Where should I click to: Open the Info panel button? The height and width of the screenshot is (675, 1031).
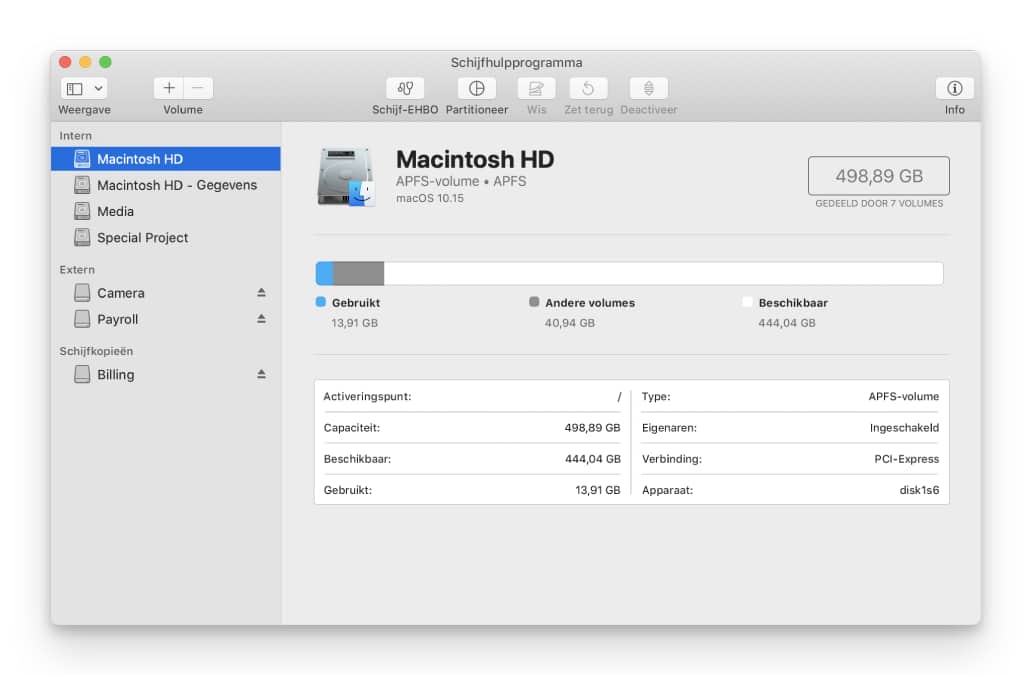[x=955, y=88]
